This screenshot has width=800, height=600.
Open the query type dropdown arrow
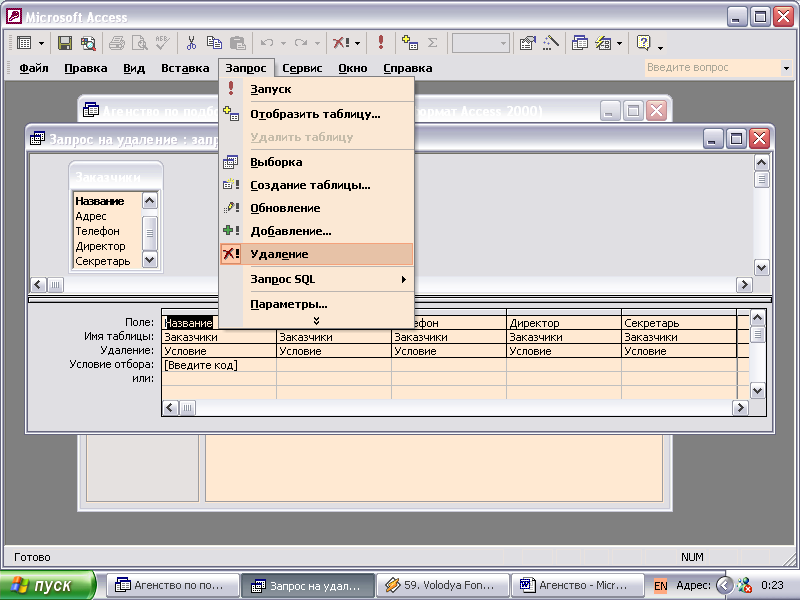(357, 43)
